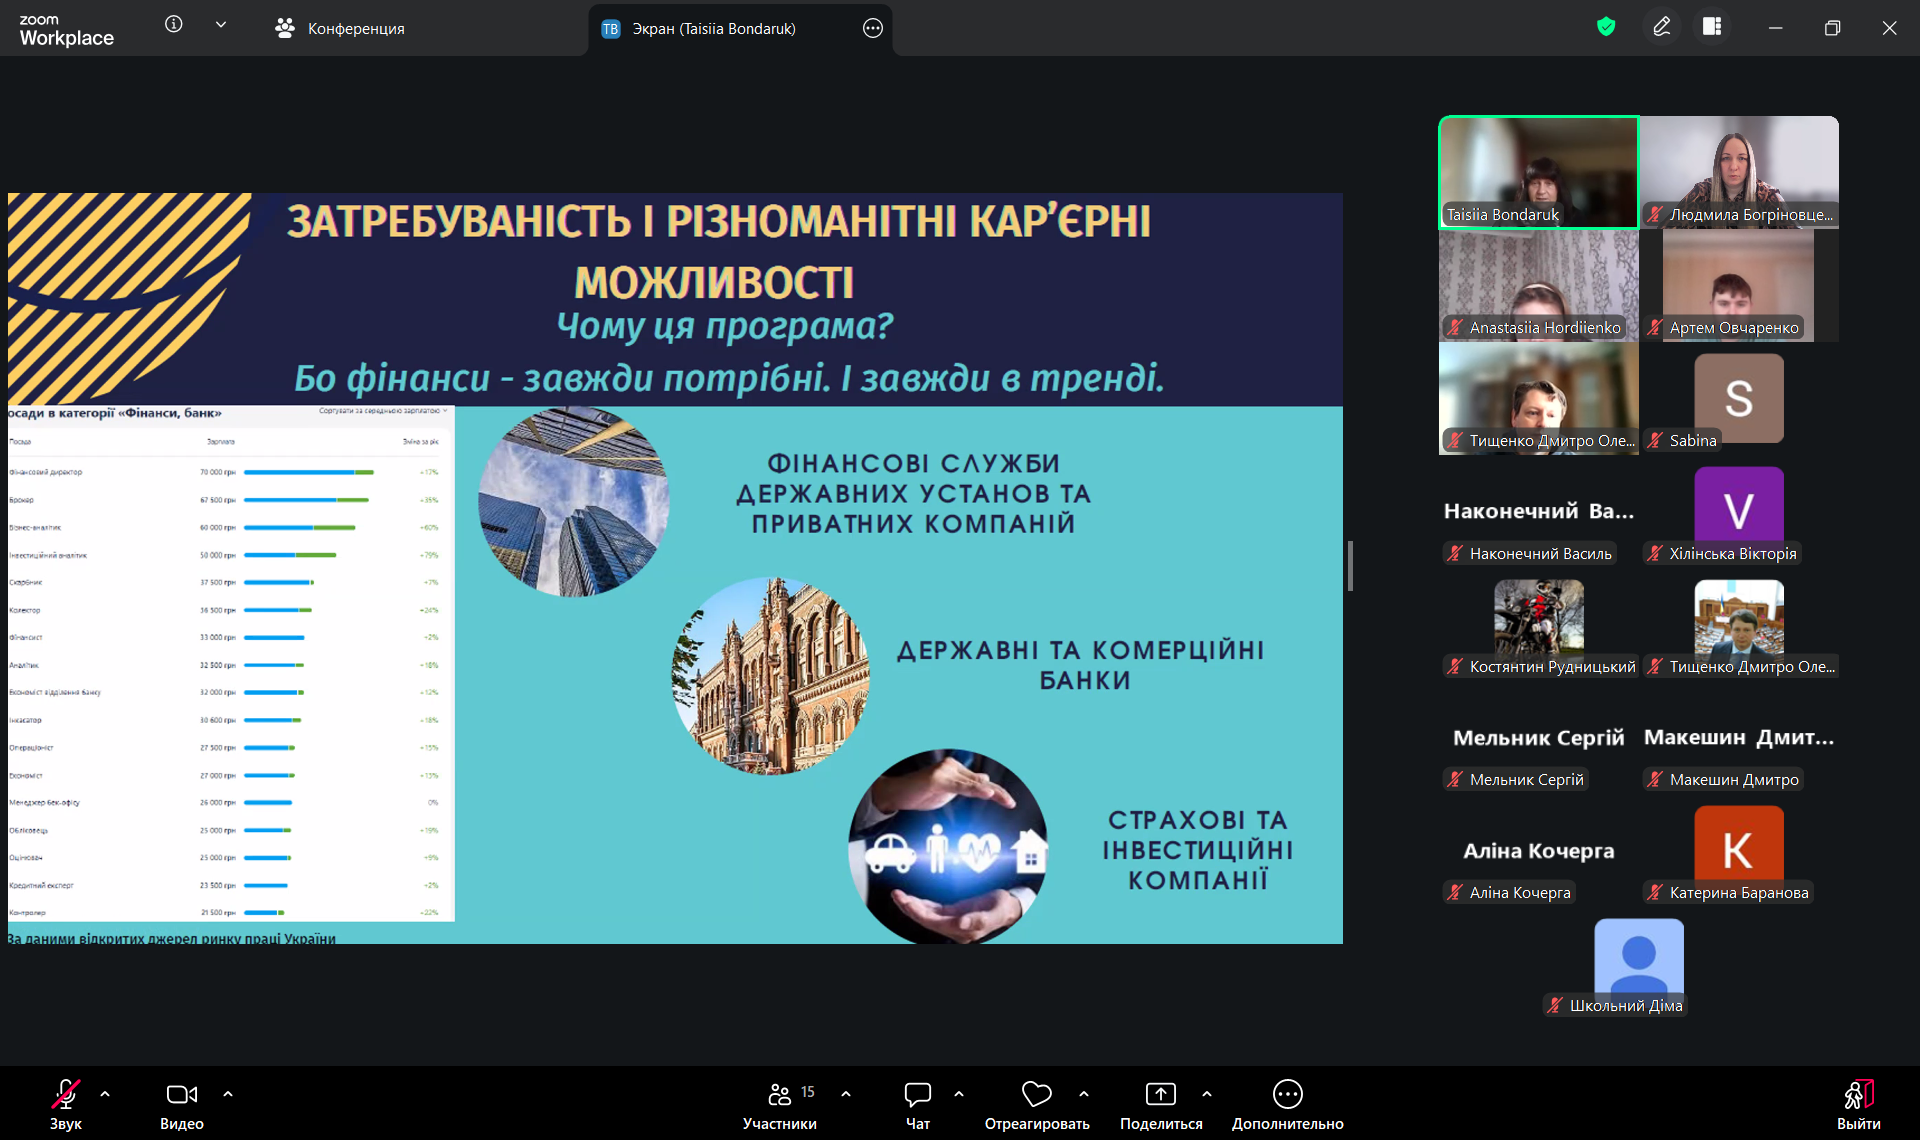Image resolution: width=1920 pixels, height=1140 pixels.
Task: Expand video options arrow beside Видео
Action: click(228, 1094)
